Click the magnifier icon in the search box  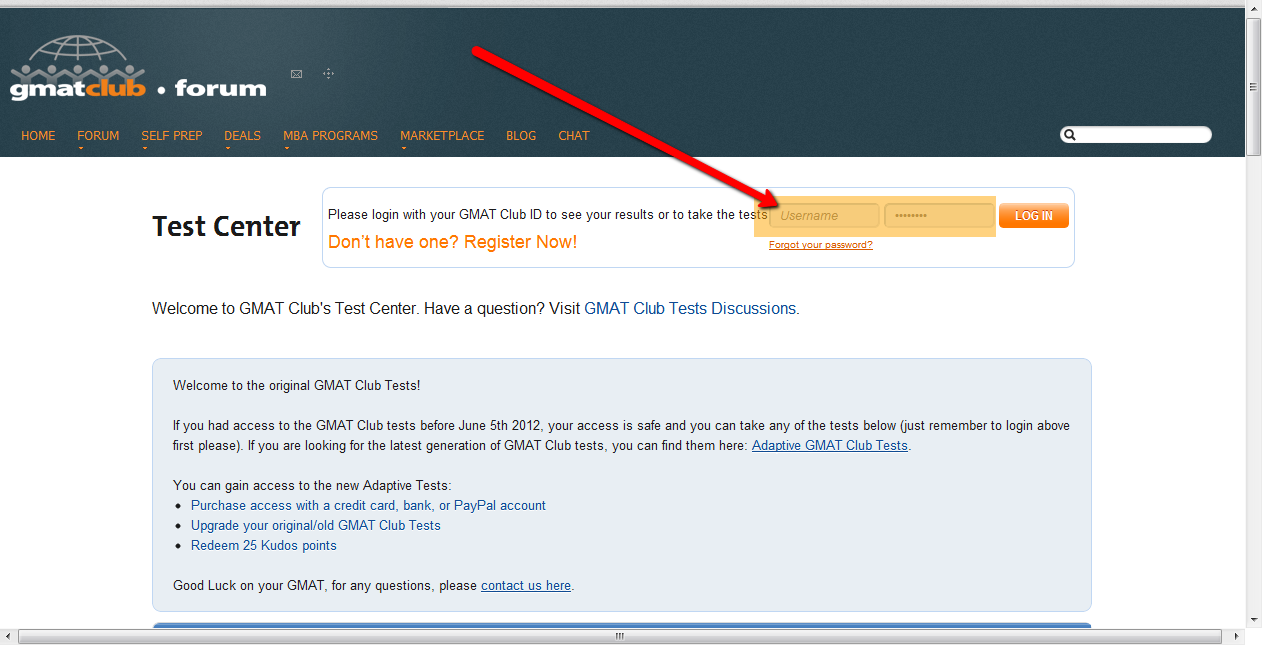point(1069,134)
